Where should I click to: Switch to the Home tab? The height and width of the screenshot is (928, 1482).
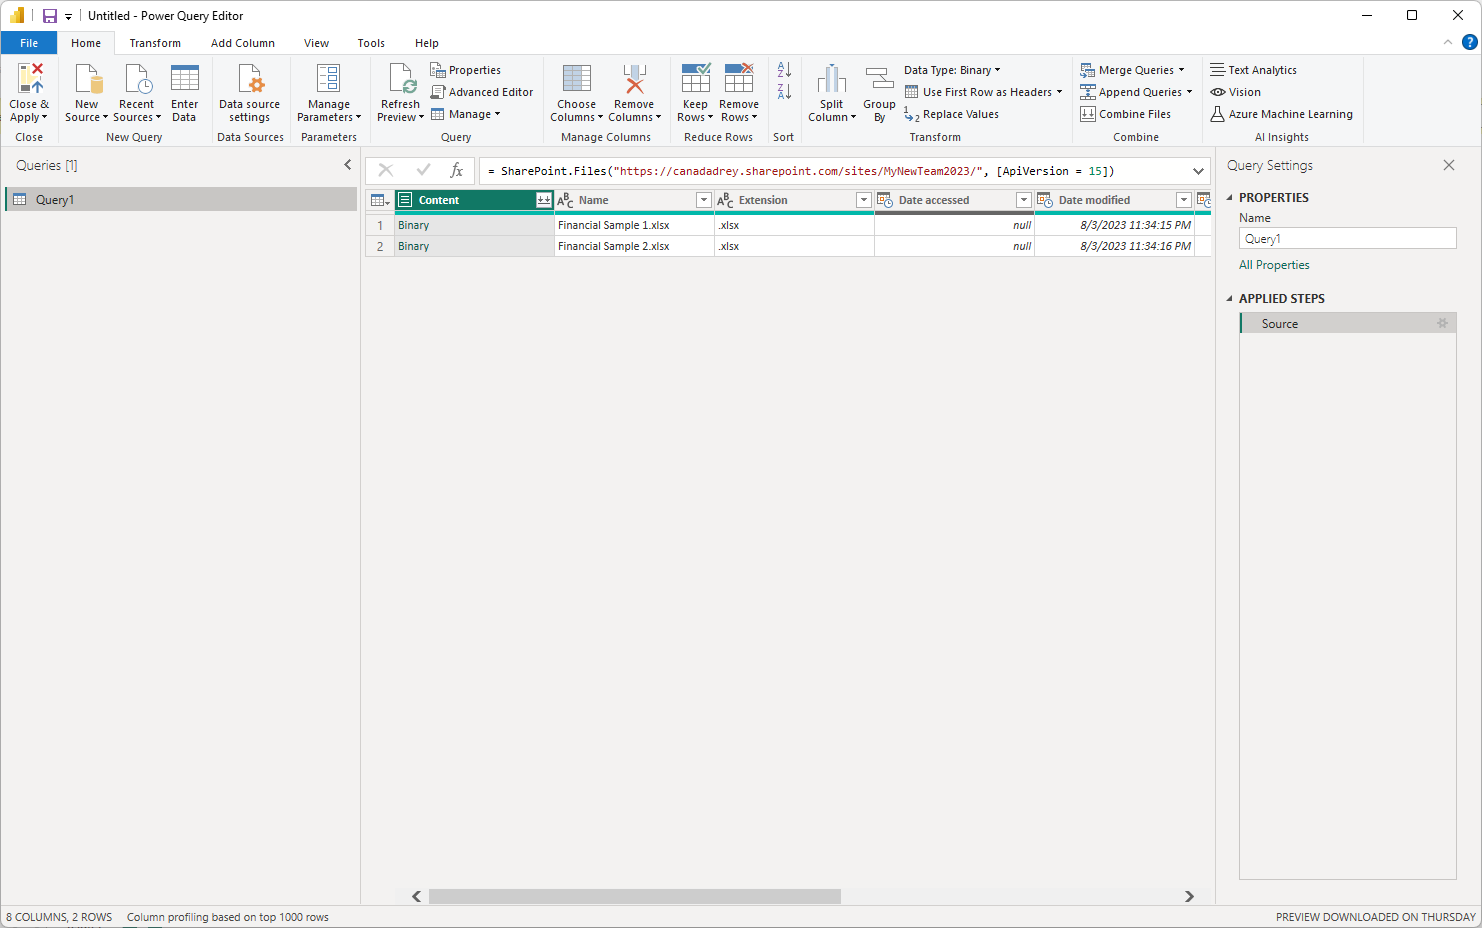coord(86,43)
